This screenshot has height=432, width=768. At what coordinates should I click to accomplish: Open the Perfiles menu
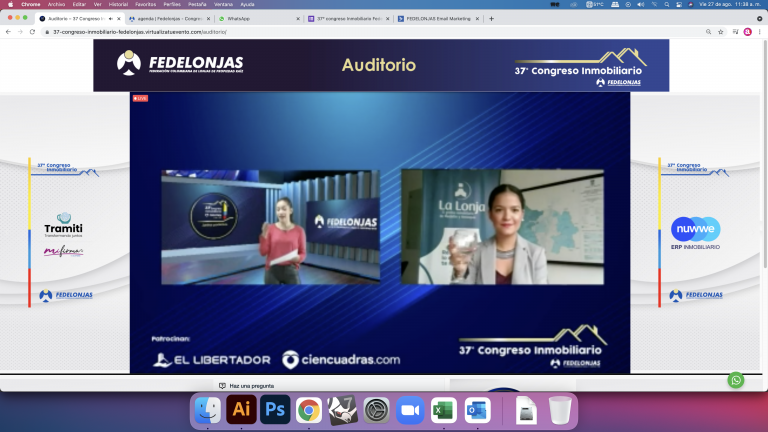point(172,4)
